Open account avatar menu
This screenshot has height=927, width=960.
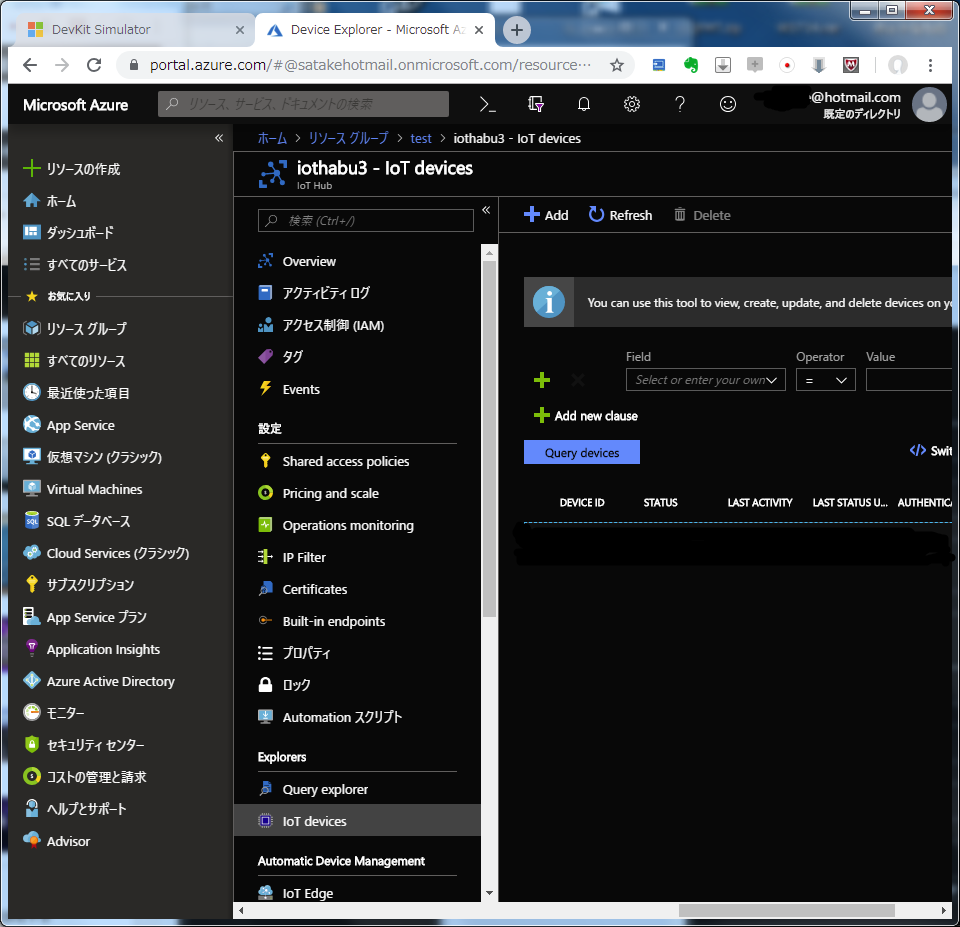coord(929,105)
